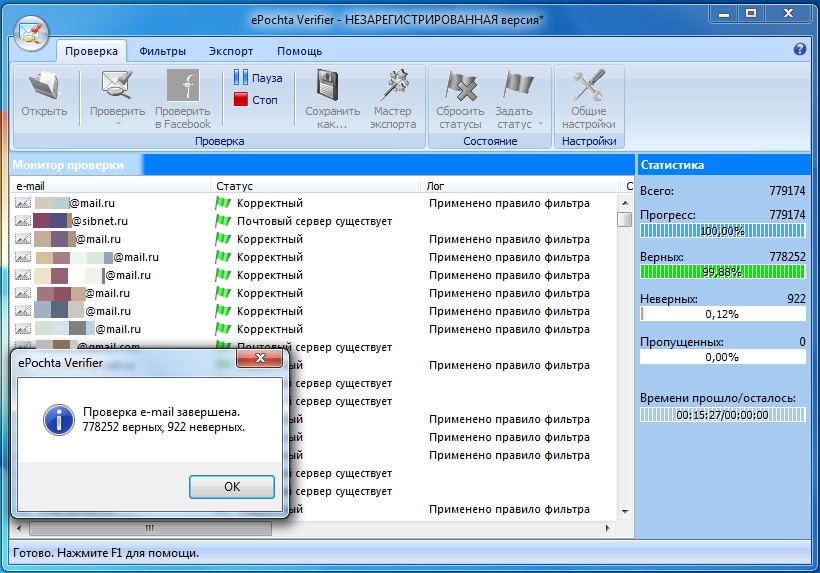This screenshot has height=573, width=820.
Task: Switch to the Фильтры tab
Action: pyautogui.click(x=162, y=51)
